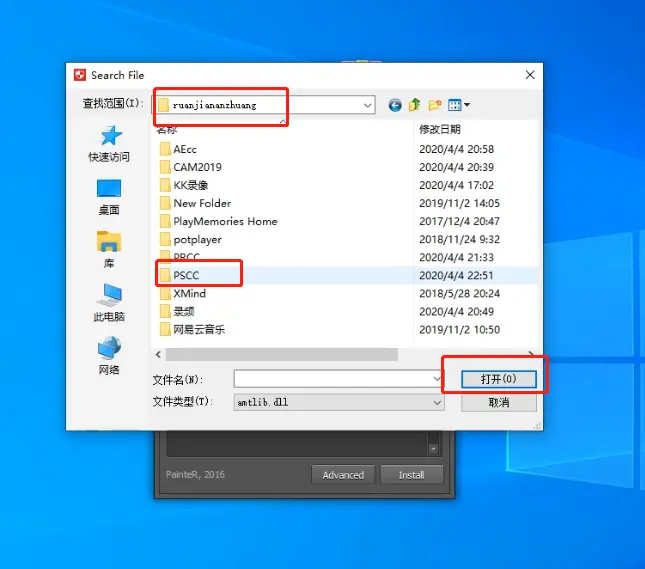Click the 2017/12/4 20:47 date cell

[x=459, y=221]
